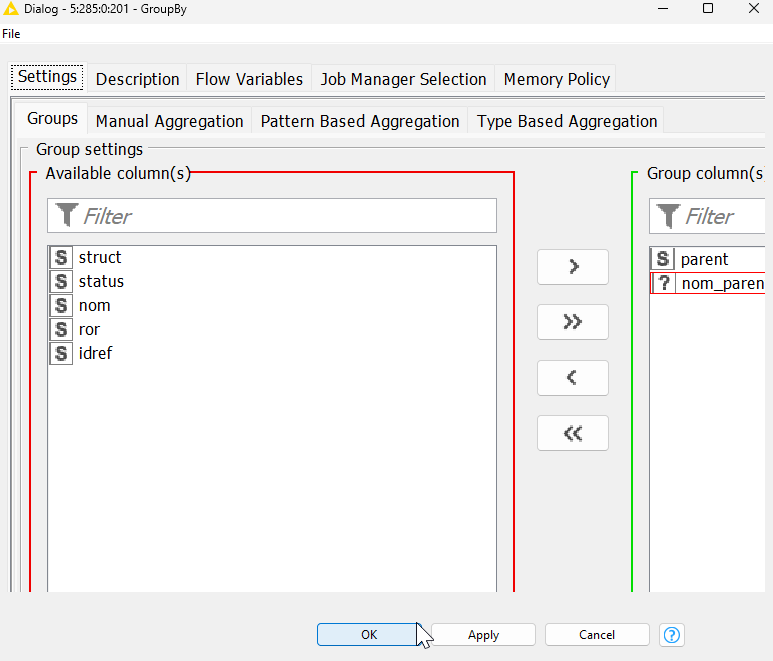The height and width of the screenshot is (661, 773).
Task: Open the File menu
Action: pyautogui.click(x=11, y=33)
